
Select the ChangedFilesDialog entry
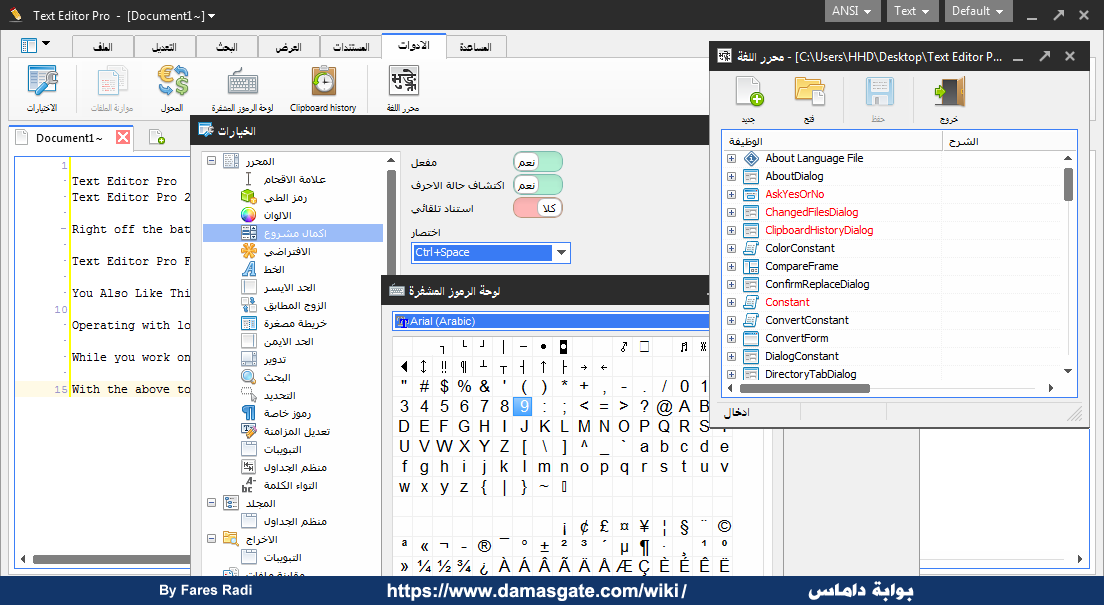(x=812, y=212)
